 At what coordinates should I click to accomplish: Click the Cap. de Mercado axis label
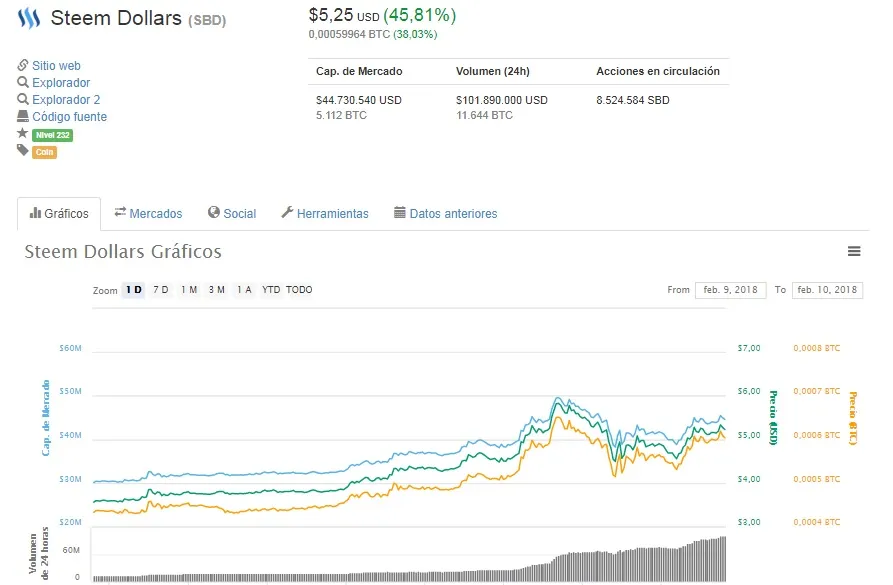(x=46, y=418)
